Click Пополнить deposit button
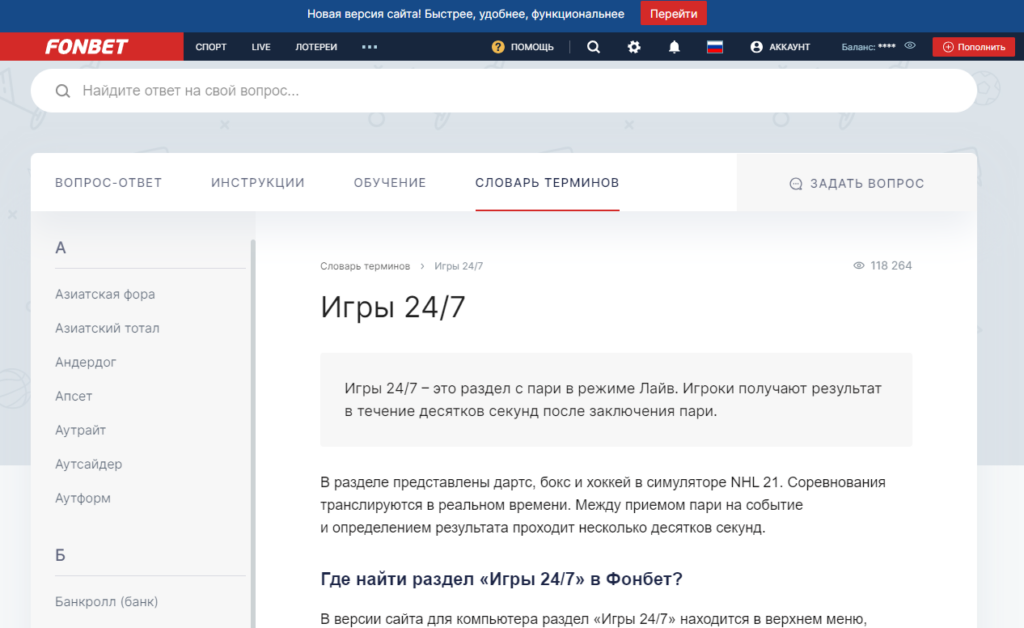This screenshot has height=628, width=1024. click(x=974, y=47)
